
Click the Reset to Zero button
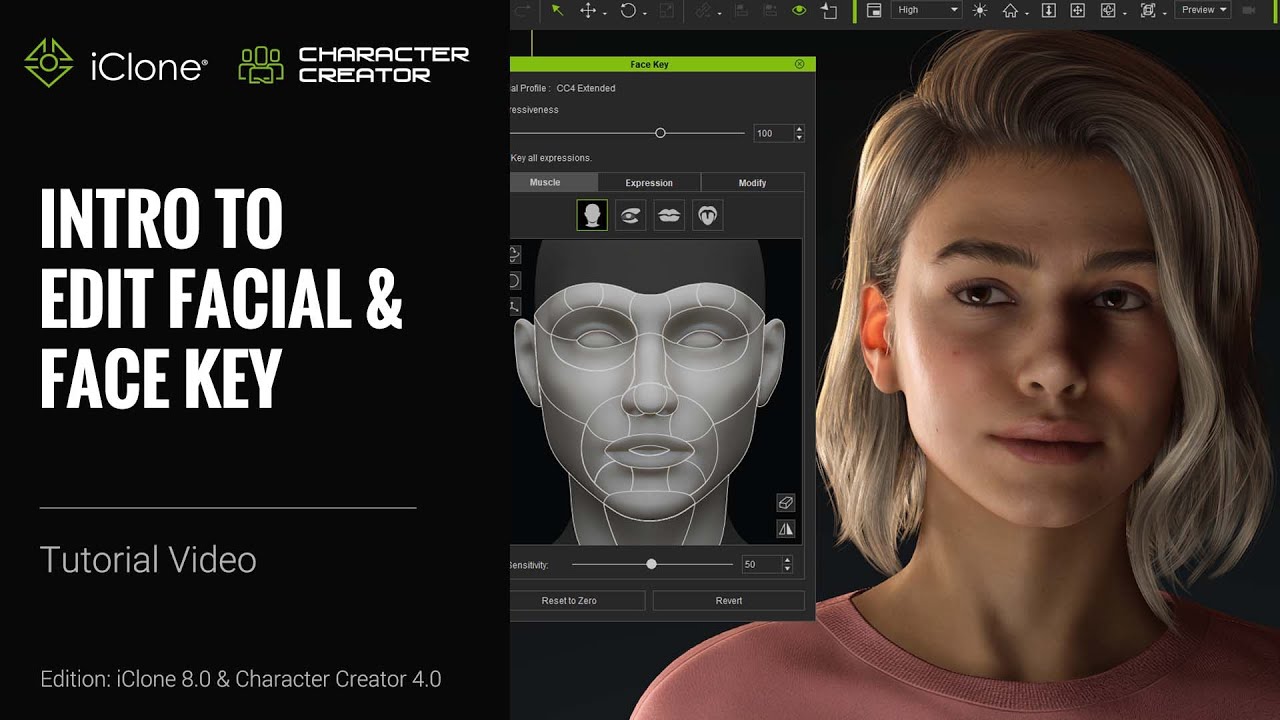[569, 601]
